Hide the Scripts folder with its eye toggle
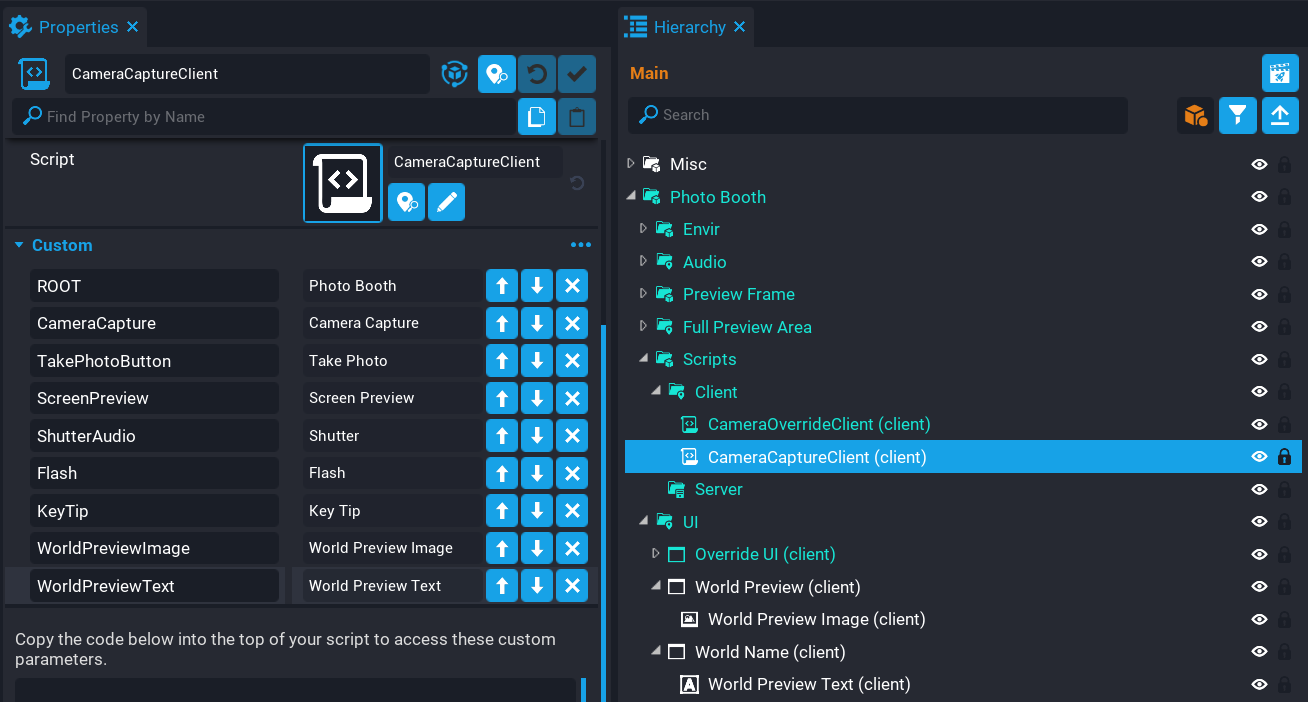The image size is (1308, 702). click(x=1260, y=358)
